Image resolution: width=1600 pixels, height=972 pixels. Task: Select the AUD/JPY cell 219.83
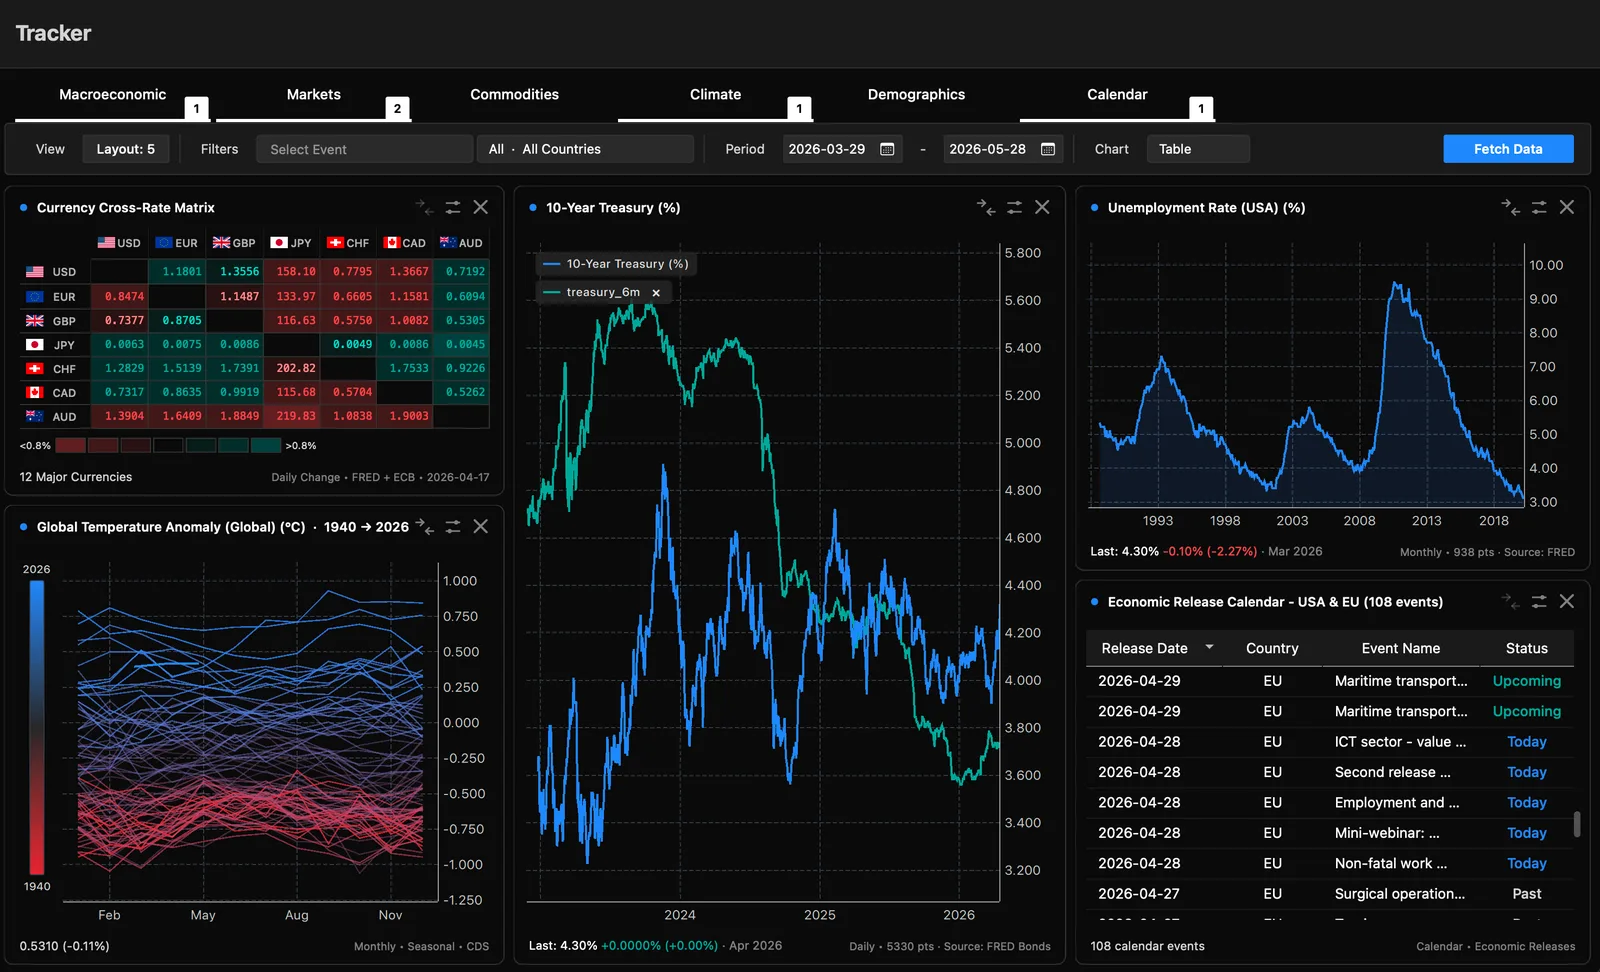(291, 416)
